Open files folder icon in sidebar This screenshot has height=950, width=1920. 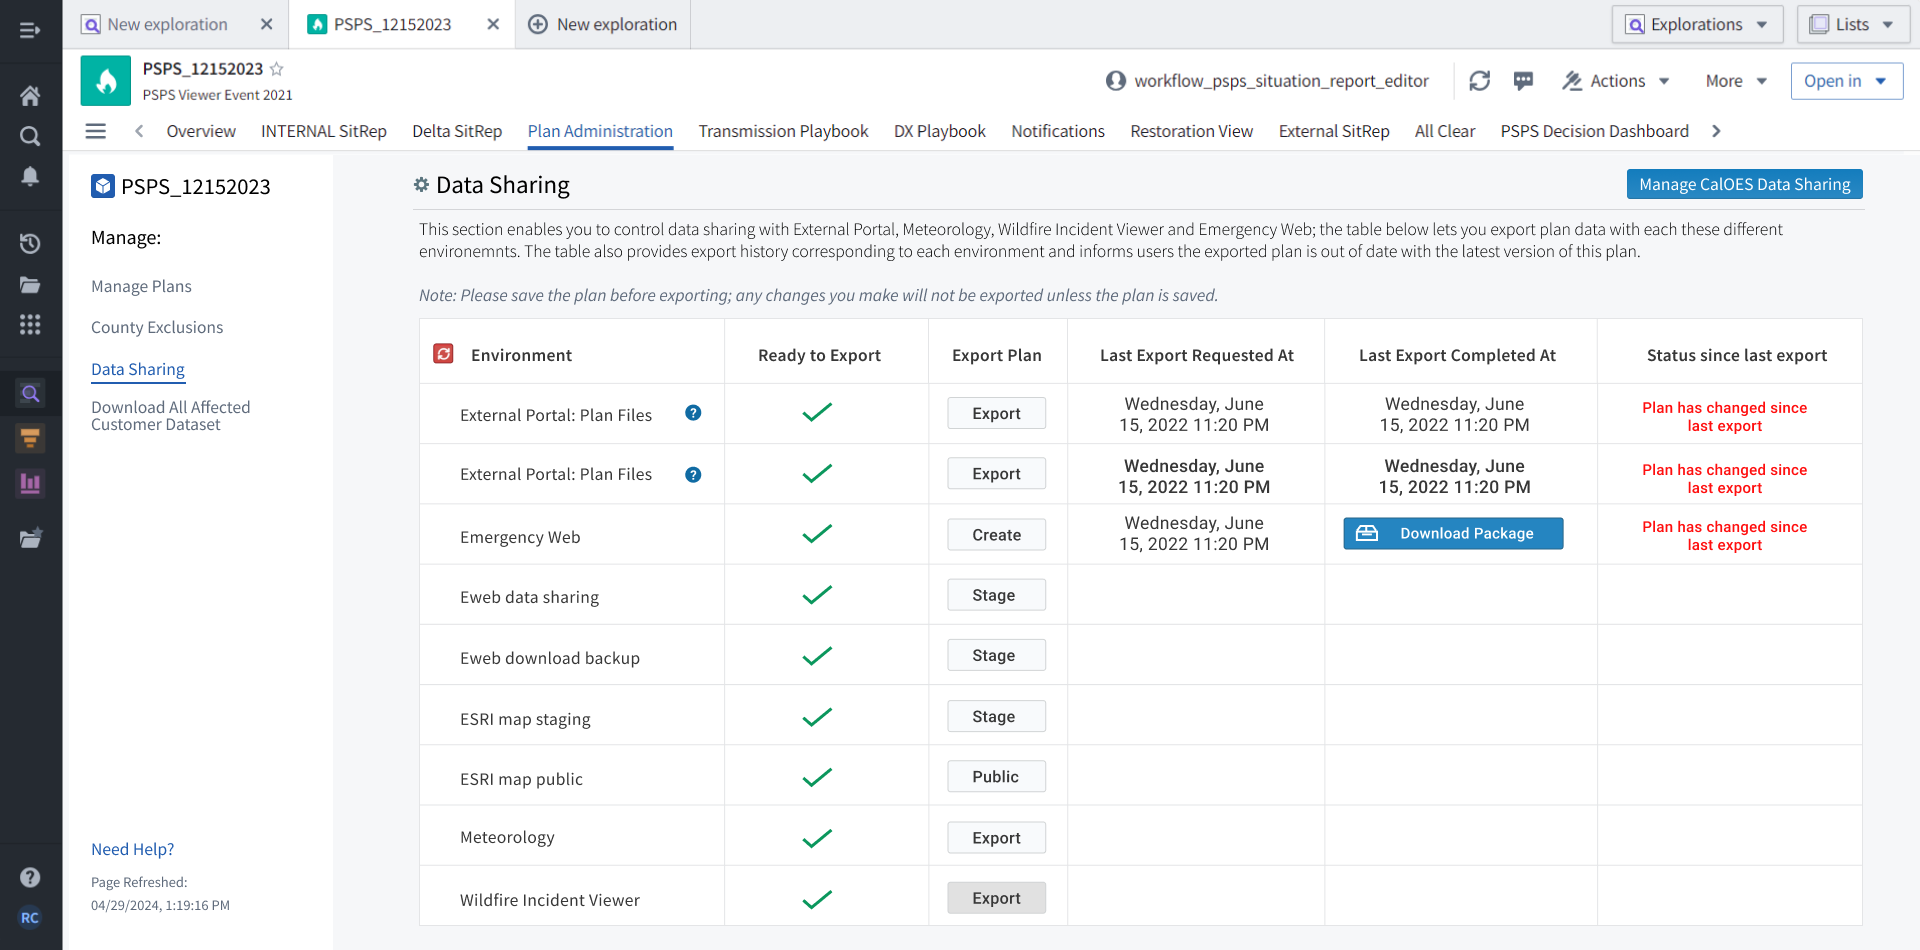click(30, 285)
